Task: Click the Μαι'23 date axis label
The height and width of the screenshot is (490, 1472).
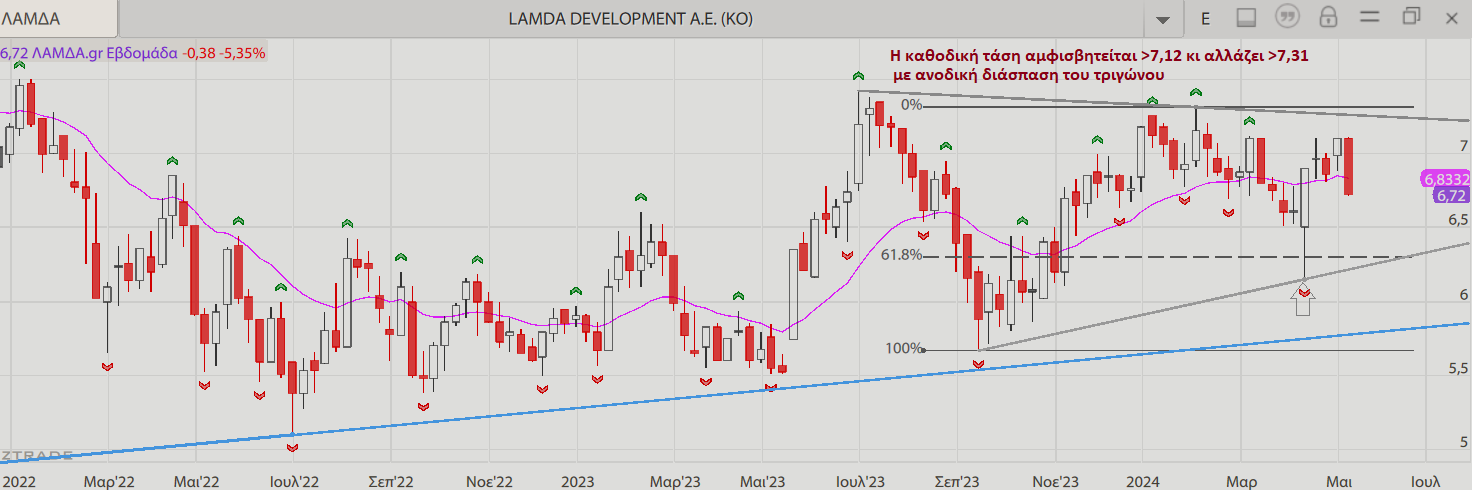Action: pyautogui.click(x=763, y=481)
